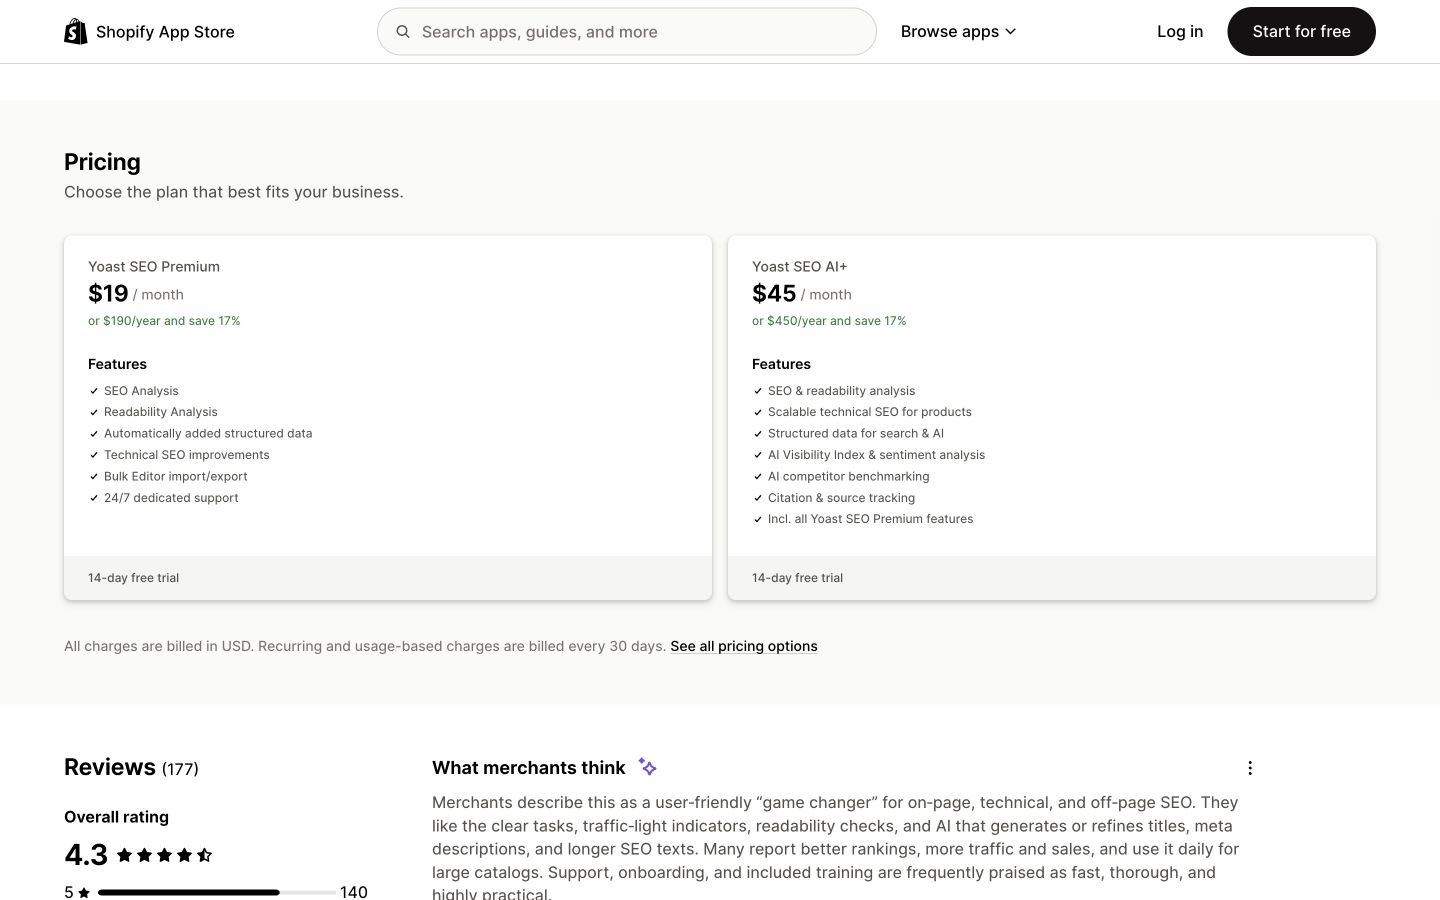Expand the Browse apps dropdown
1440x900 pixels.
coord(958,32)
